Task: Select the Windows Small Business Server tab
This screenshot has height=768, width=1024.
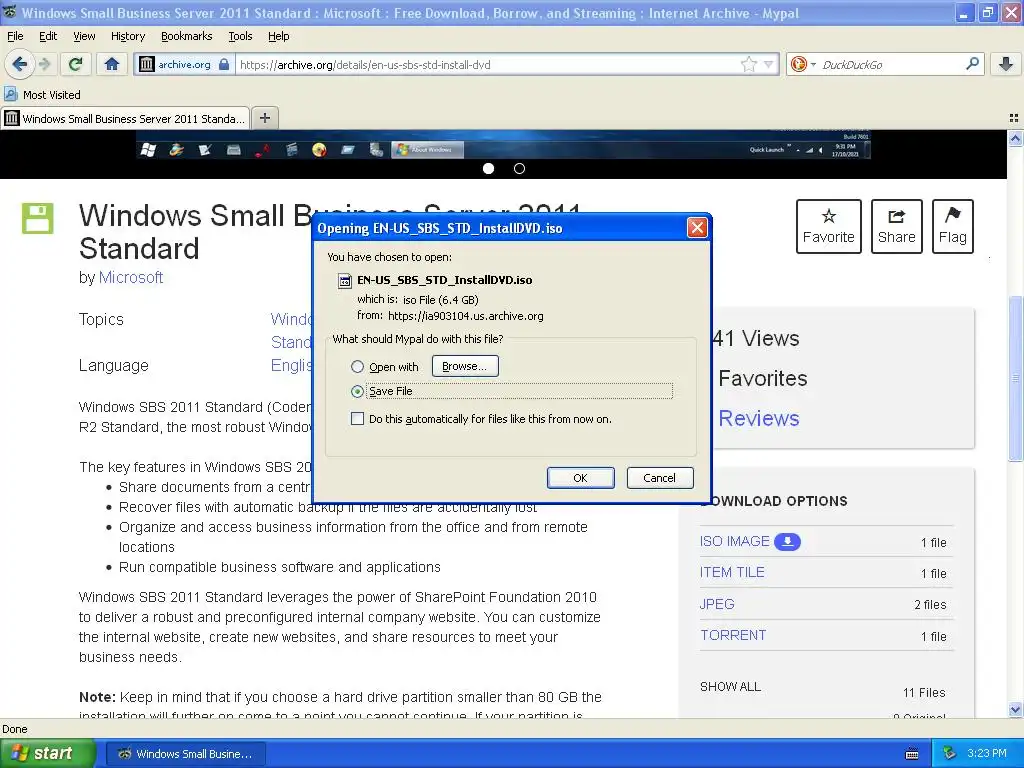Action: point(125,118)
